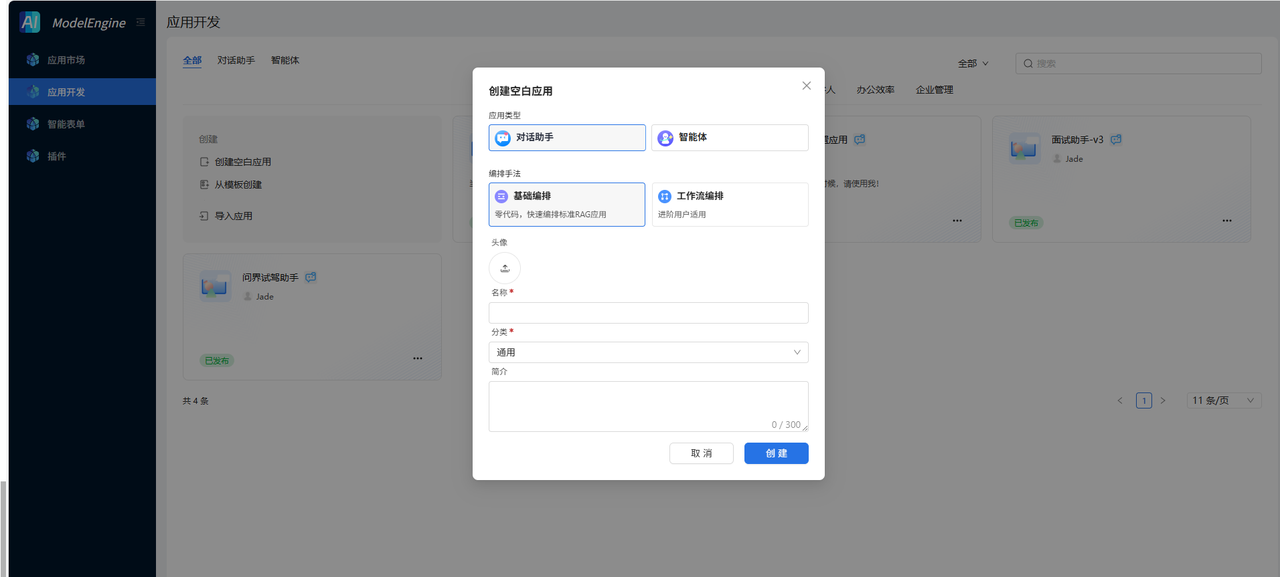1280x577 pixels.
Task: Select the 工作流编排 orchestration method
Action: [730, 204]
